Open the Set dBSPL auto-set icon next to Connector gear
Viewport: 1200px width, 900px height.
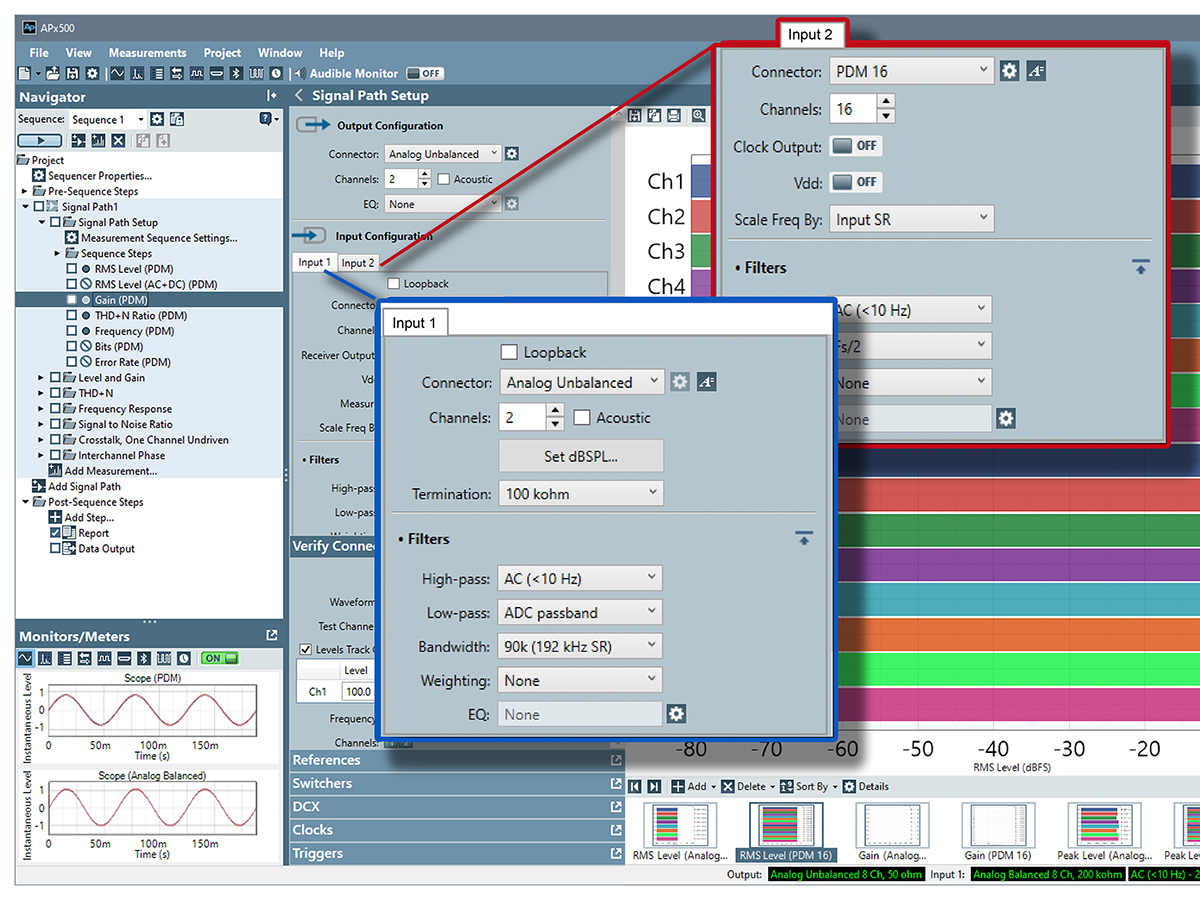pyautogui.click(x=707, y=382)
